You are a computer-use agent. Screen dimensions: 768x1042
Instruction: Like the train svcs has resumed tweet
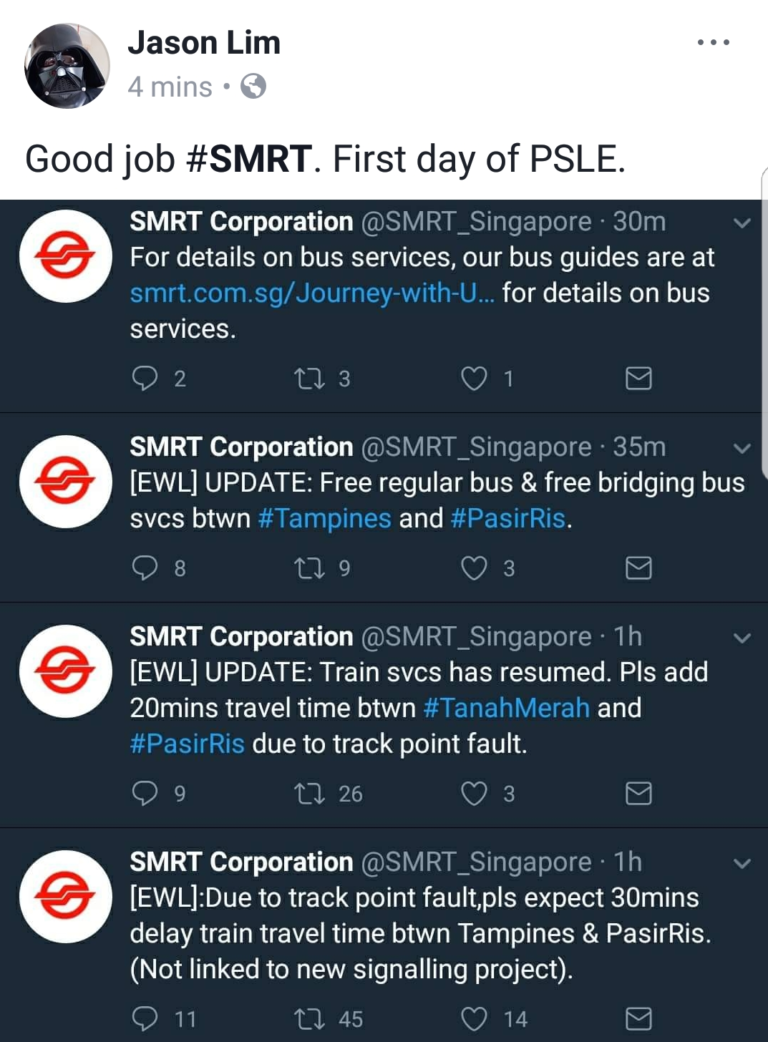click(x=474, y=794)
